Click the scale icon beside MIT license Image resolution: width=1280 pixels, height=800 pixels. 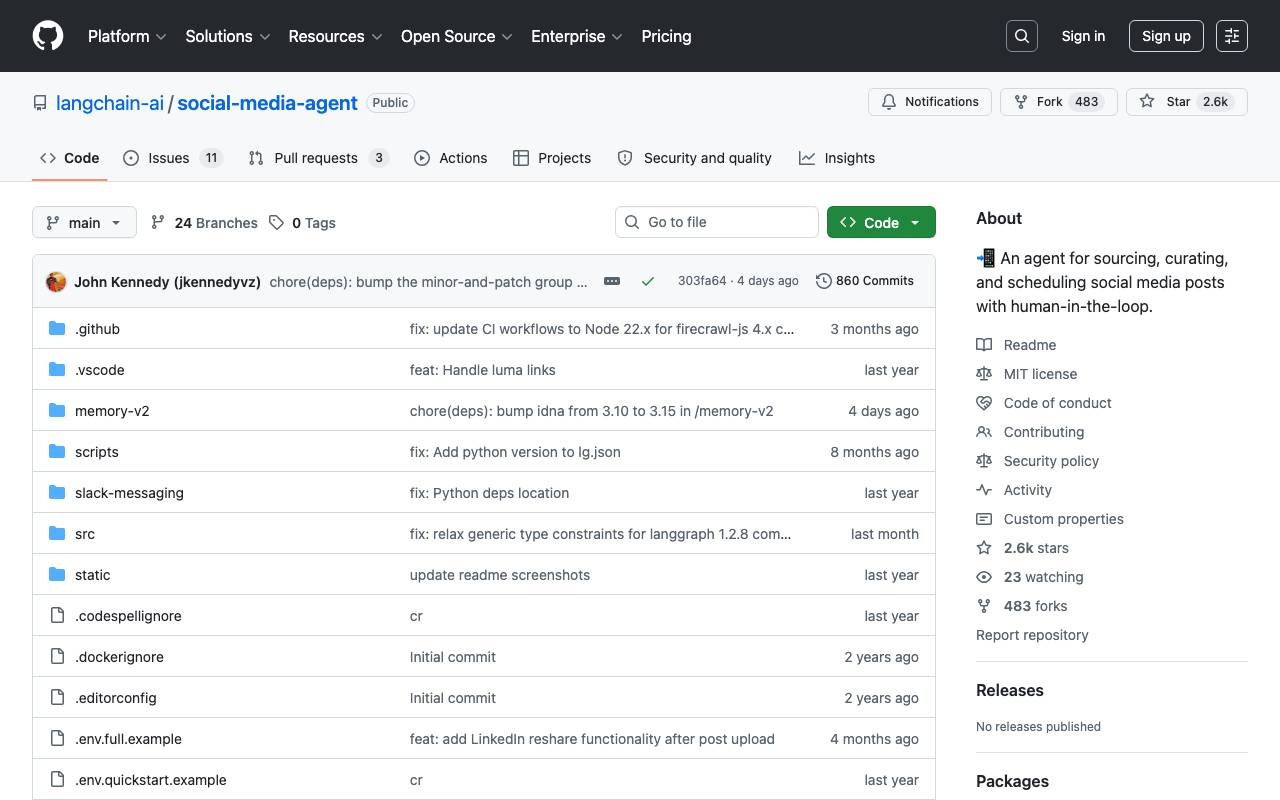[984, 374]
